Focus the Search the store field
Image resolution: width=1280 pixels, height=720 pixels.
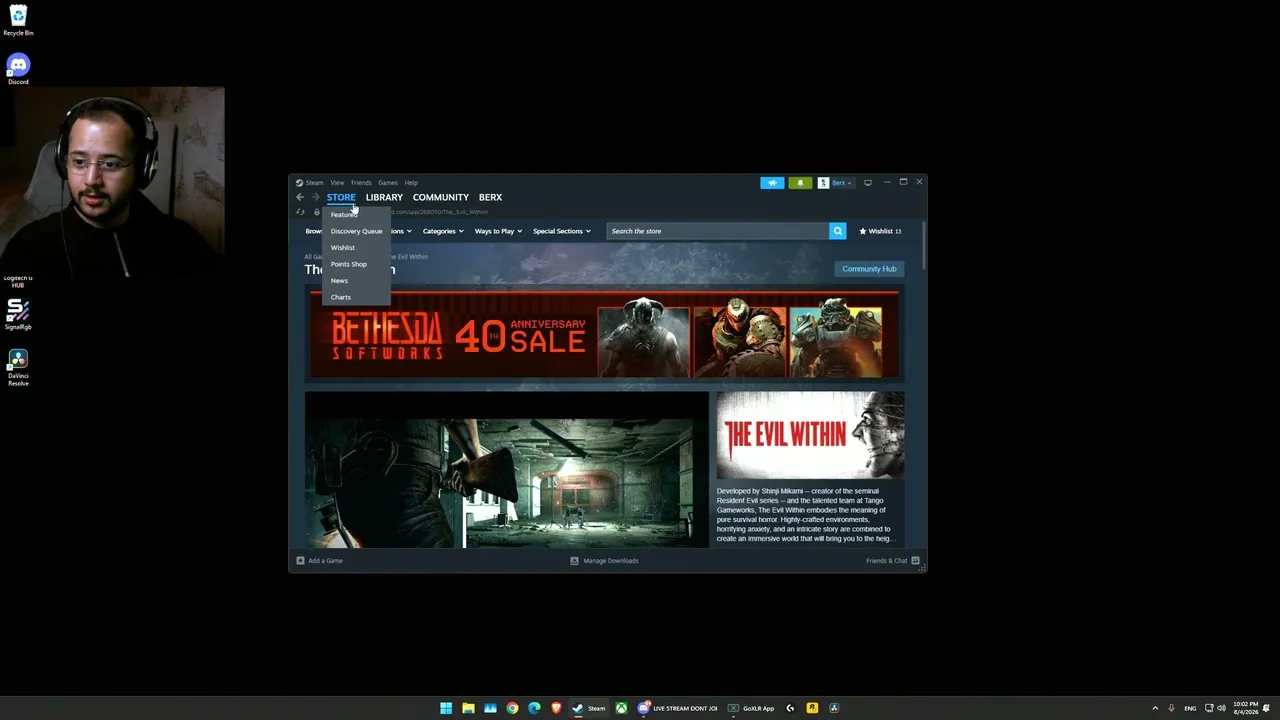point(718,231)
